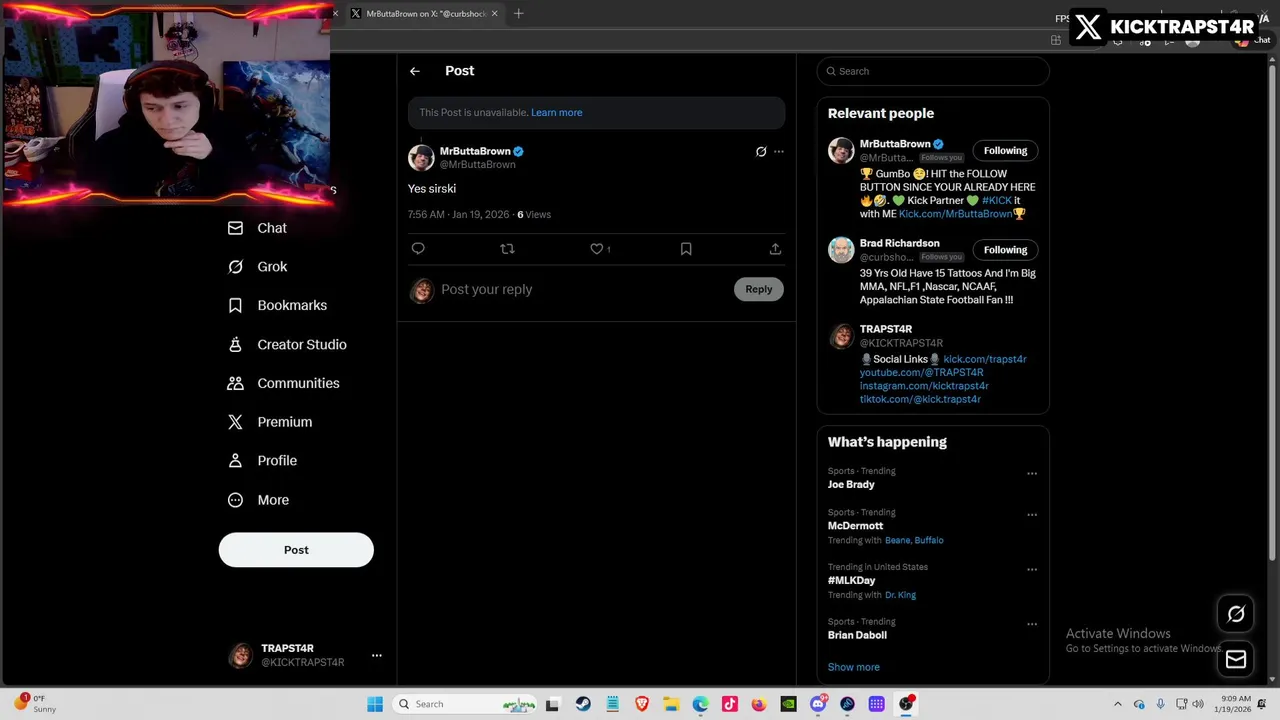Open Brad Richardson's profile avatar
Viewport: 1280px width, 720px height.
[x=841, y=250]
